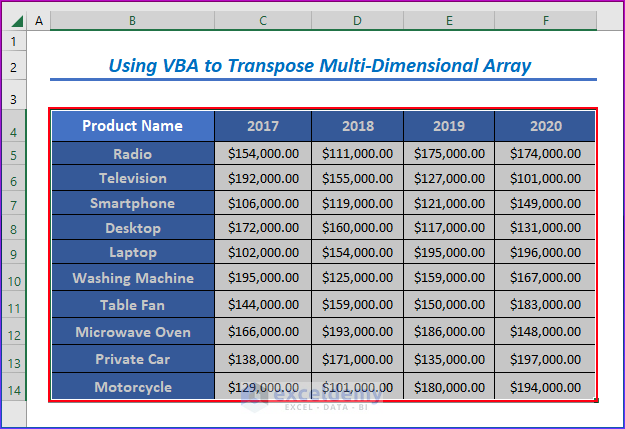The width and height of the screenshot is (625, 429).
Task: Click Washing Machine's 2020 value $167,000.00
Action: click(545, 277)
